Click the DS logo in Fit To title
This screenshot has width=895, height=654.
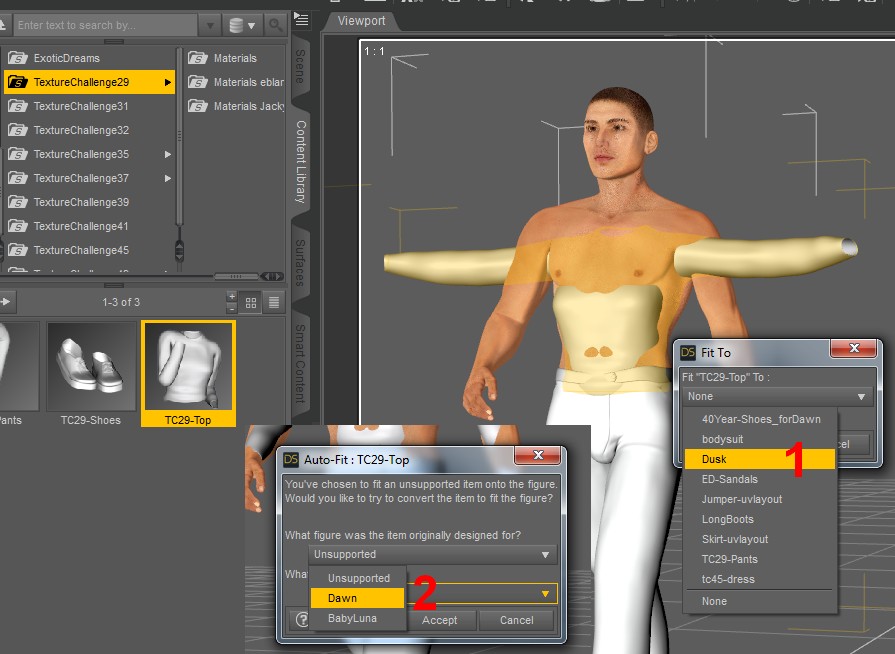[x=688, y=353]
